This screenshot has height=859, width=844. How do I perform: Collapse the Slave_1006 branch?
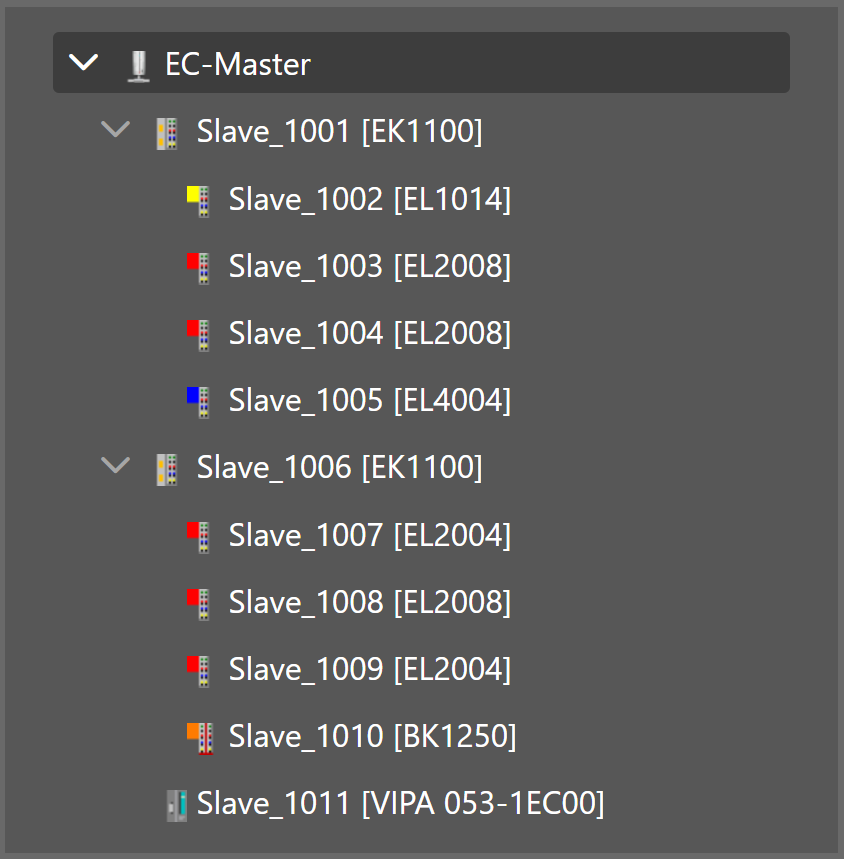click(117, 465)
